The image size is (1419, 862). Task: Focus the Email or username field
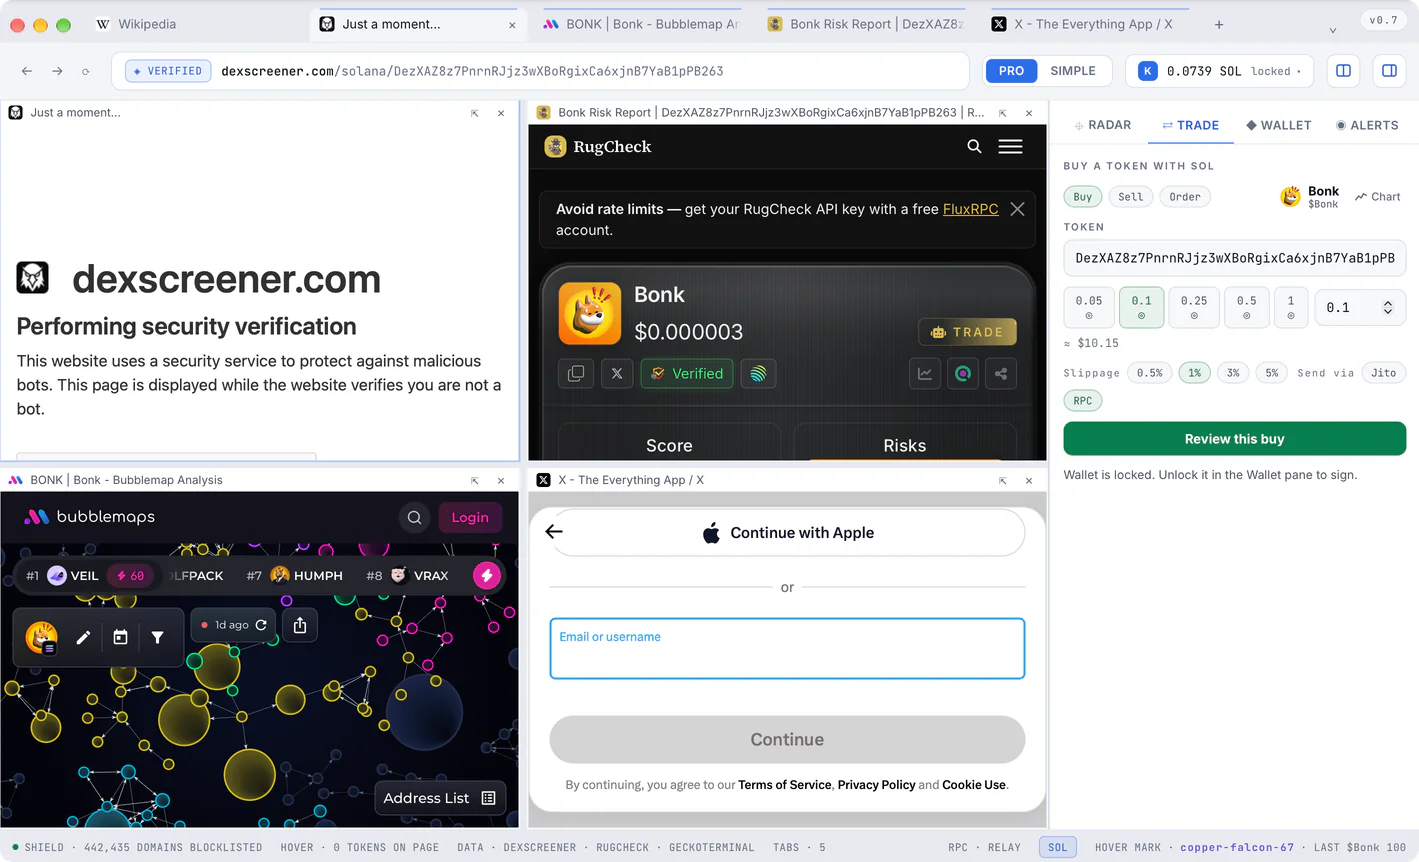point(787,648)
